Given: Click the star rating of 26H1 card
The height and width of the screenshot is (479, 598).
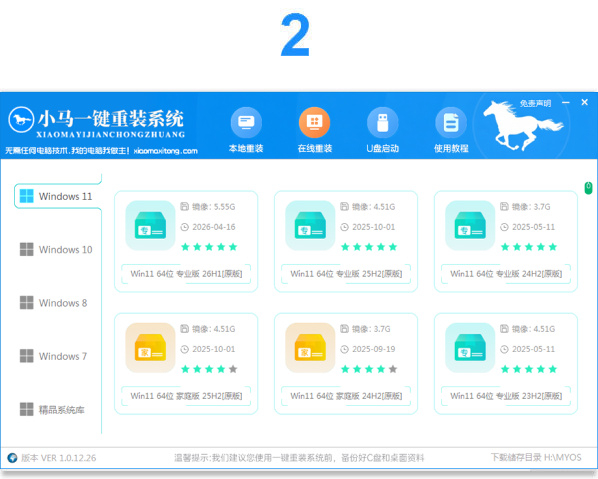Looking at the screenshot, I should click(x=209, y=247).
